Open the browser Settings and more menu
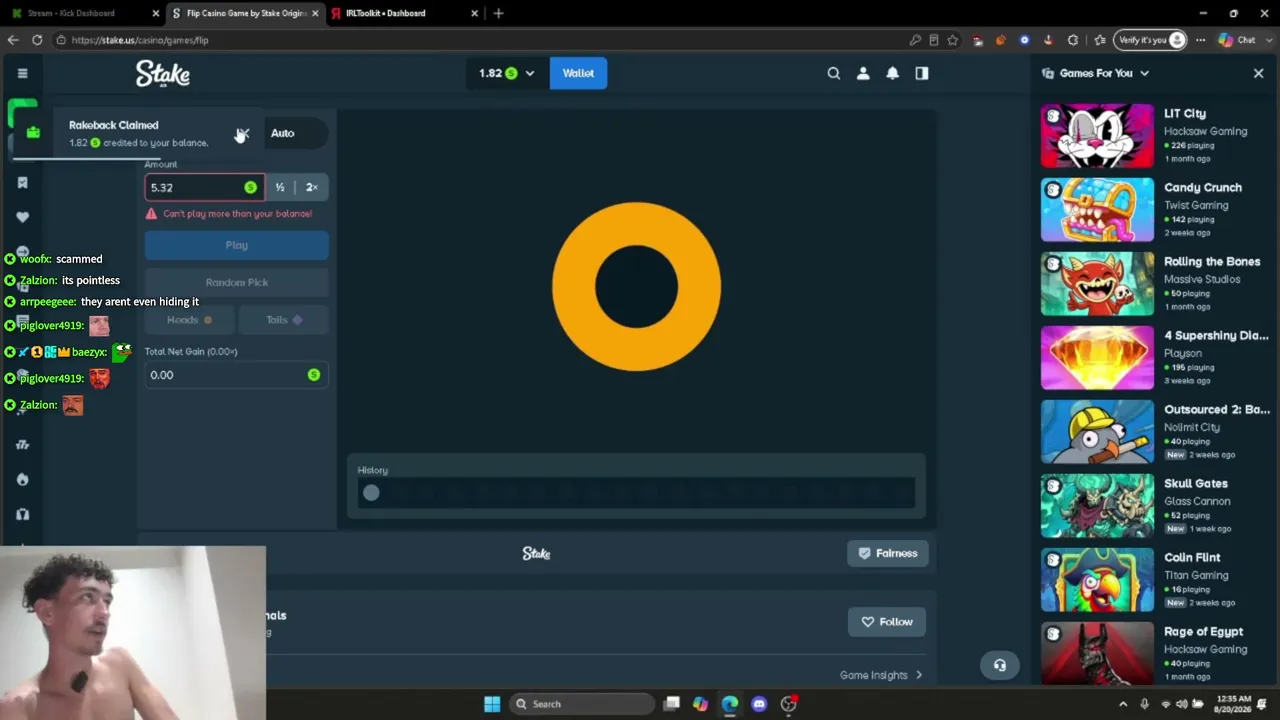The height and width of the screenshot is (720, 1280). (1200, 40)
